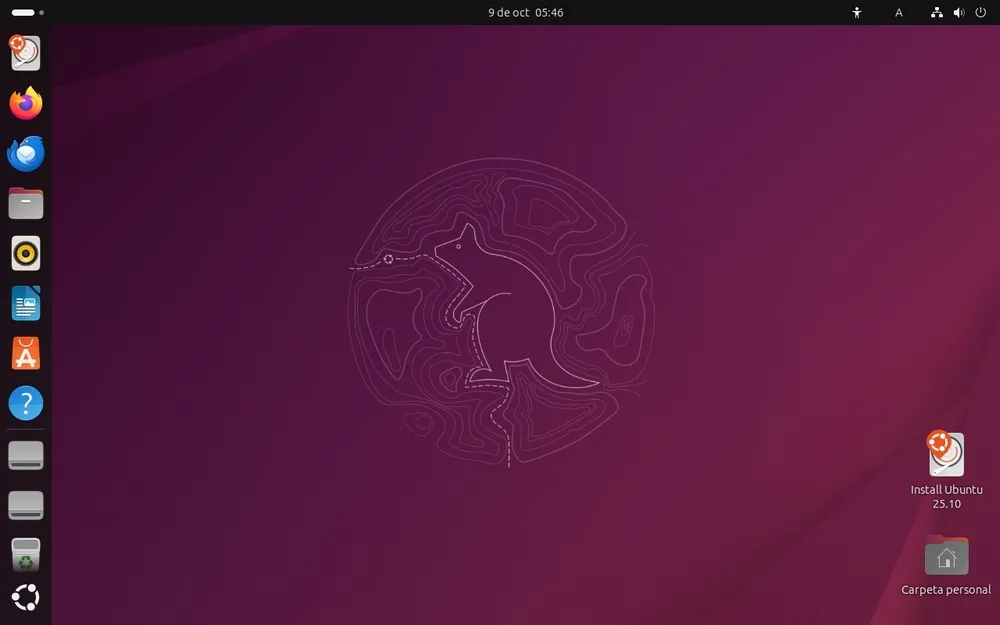Open the first disk drive in the dock
Screen dimensions: 1000x625
(25, 455)
